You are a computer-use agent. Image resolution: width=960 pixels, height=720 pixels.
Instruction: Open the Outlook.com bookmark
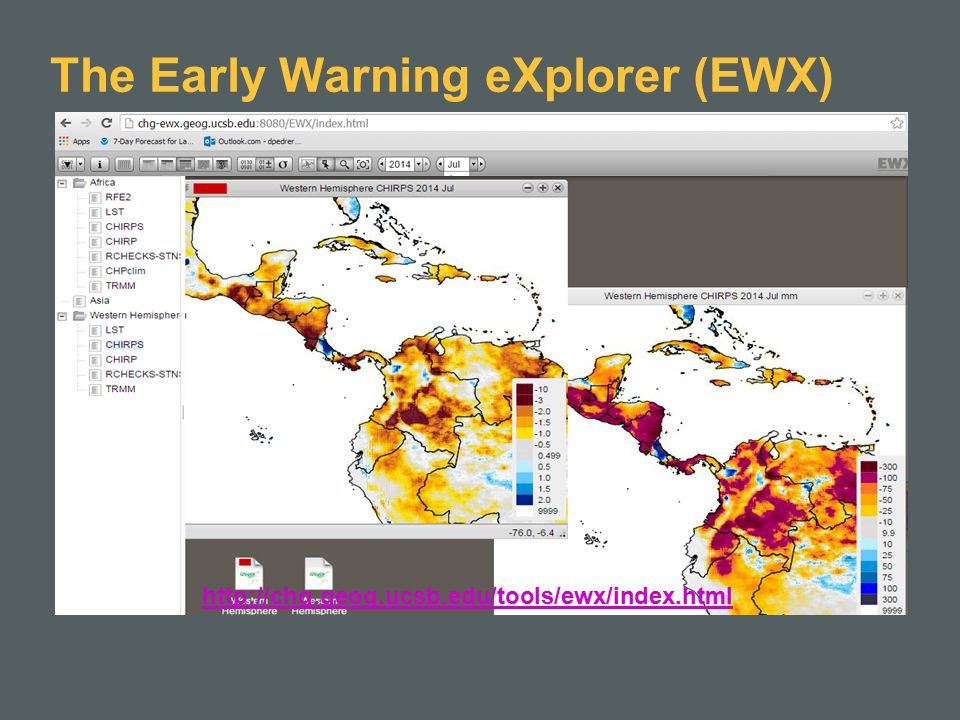pyautogui.click(x=252, y=141)
